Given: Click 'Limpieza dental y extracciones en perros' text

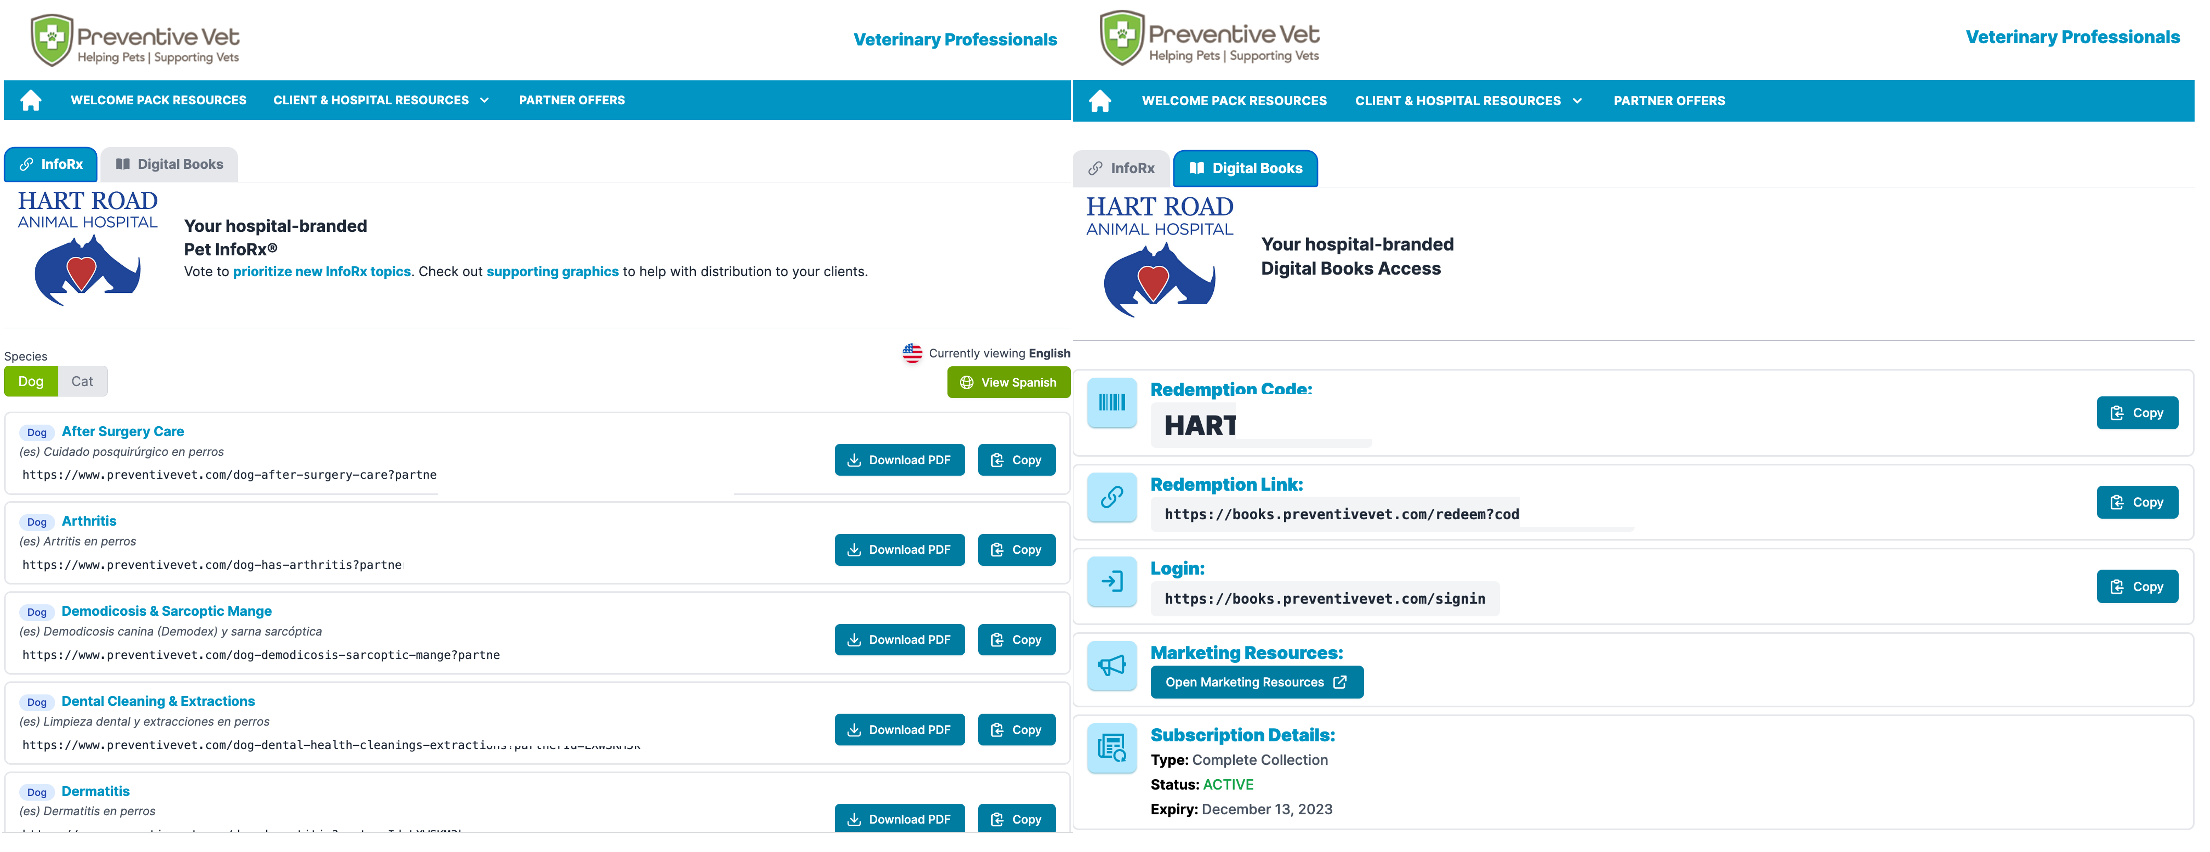Looking at the screenshot, I should tap(156, 721).
